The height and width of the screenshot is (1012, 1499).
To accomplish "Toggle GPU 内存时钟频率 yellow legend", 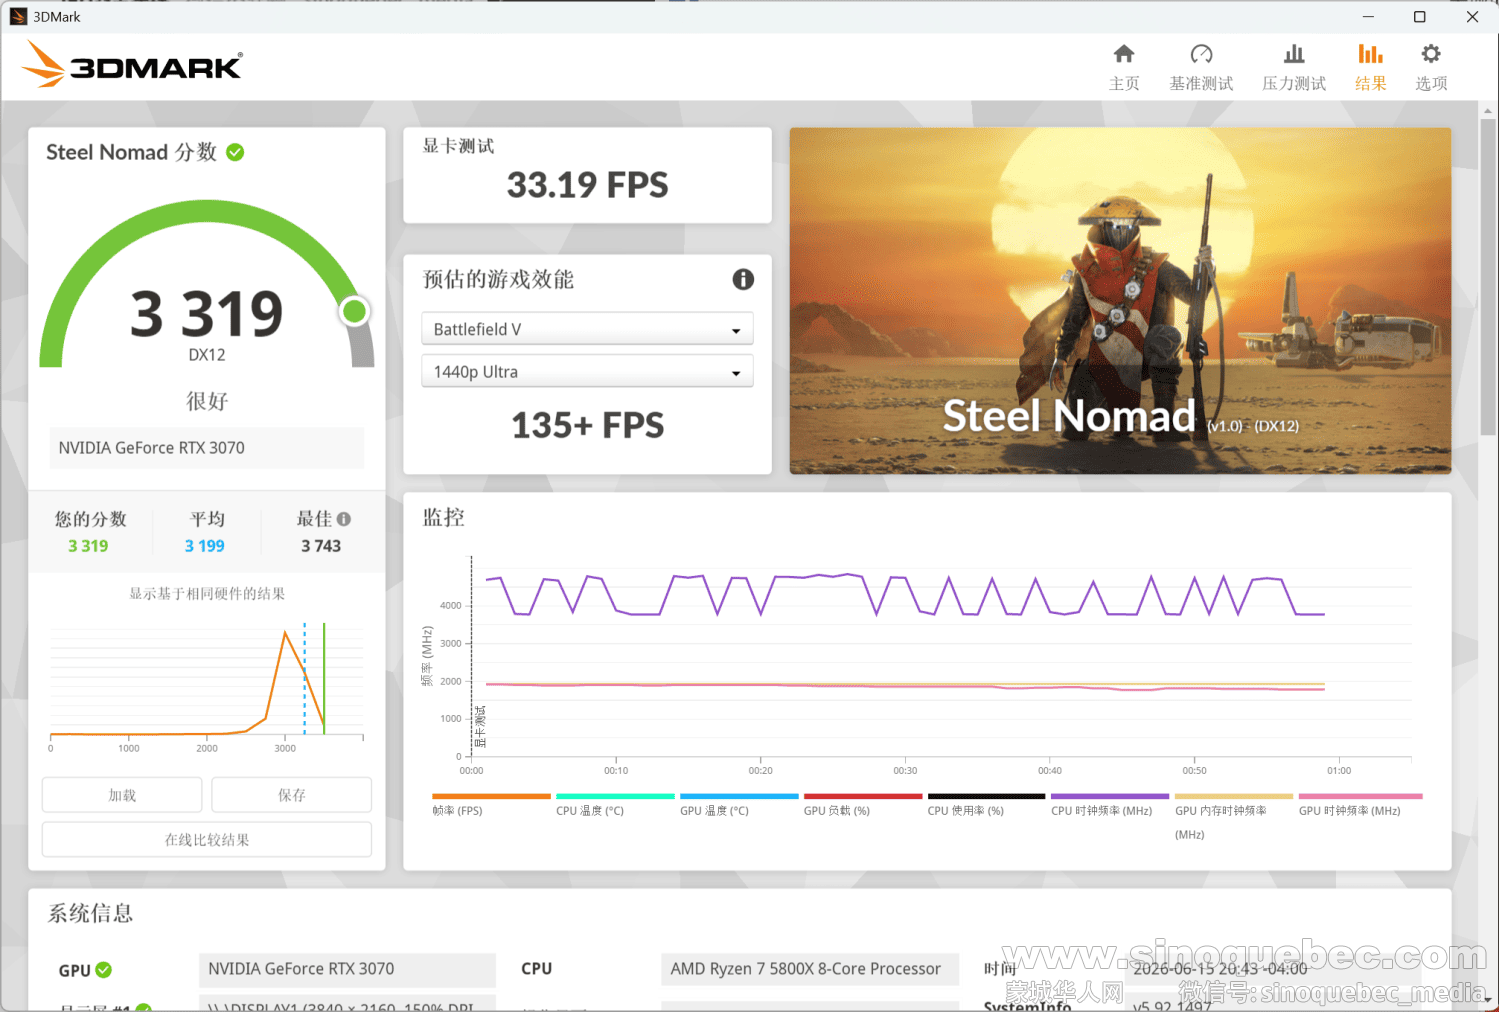I will (x=1234, y=797).
